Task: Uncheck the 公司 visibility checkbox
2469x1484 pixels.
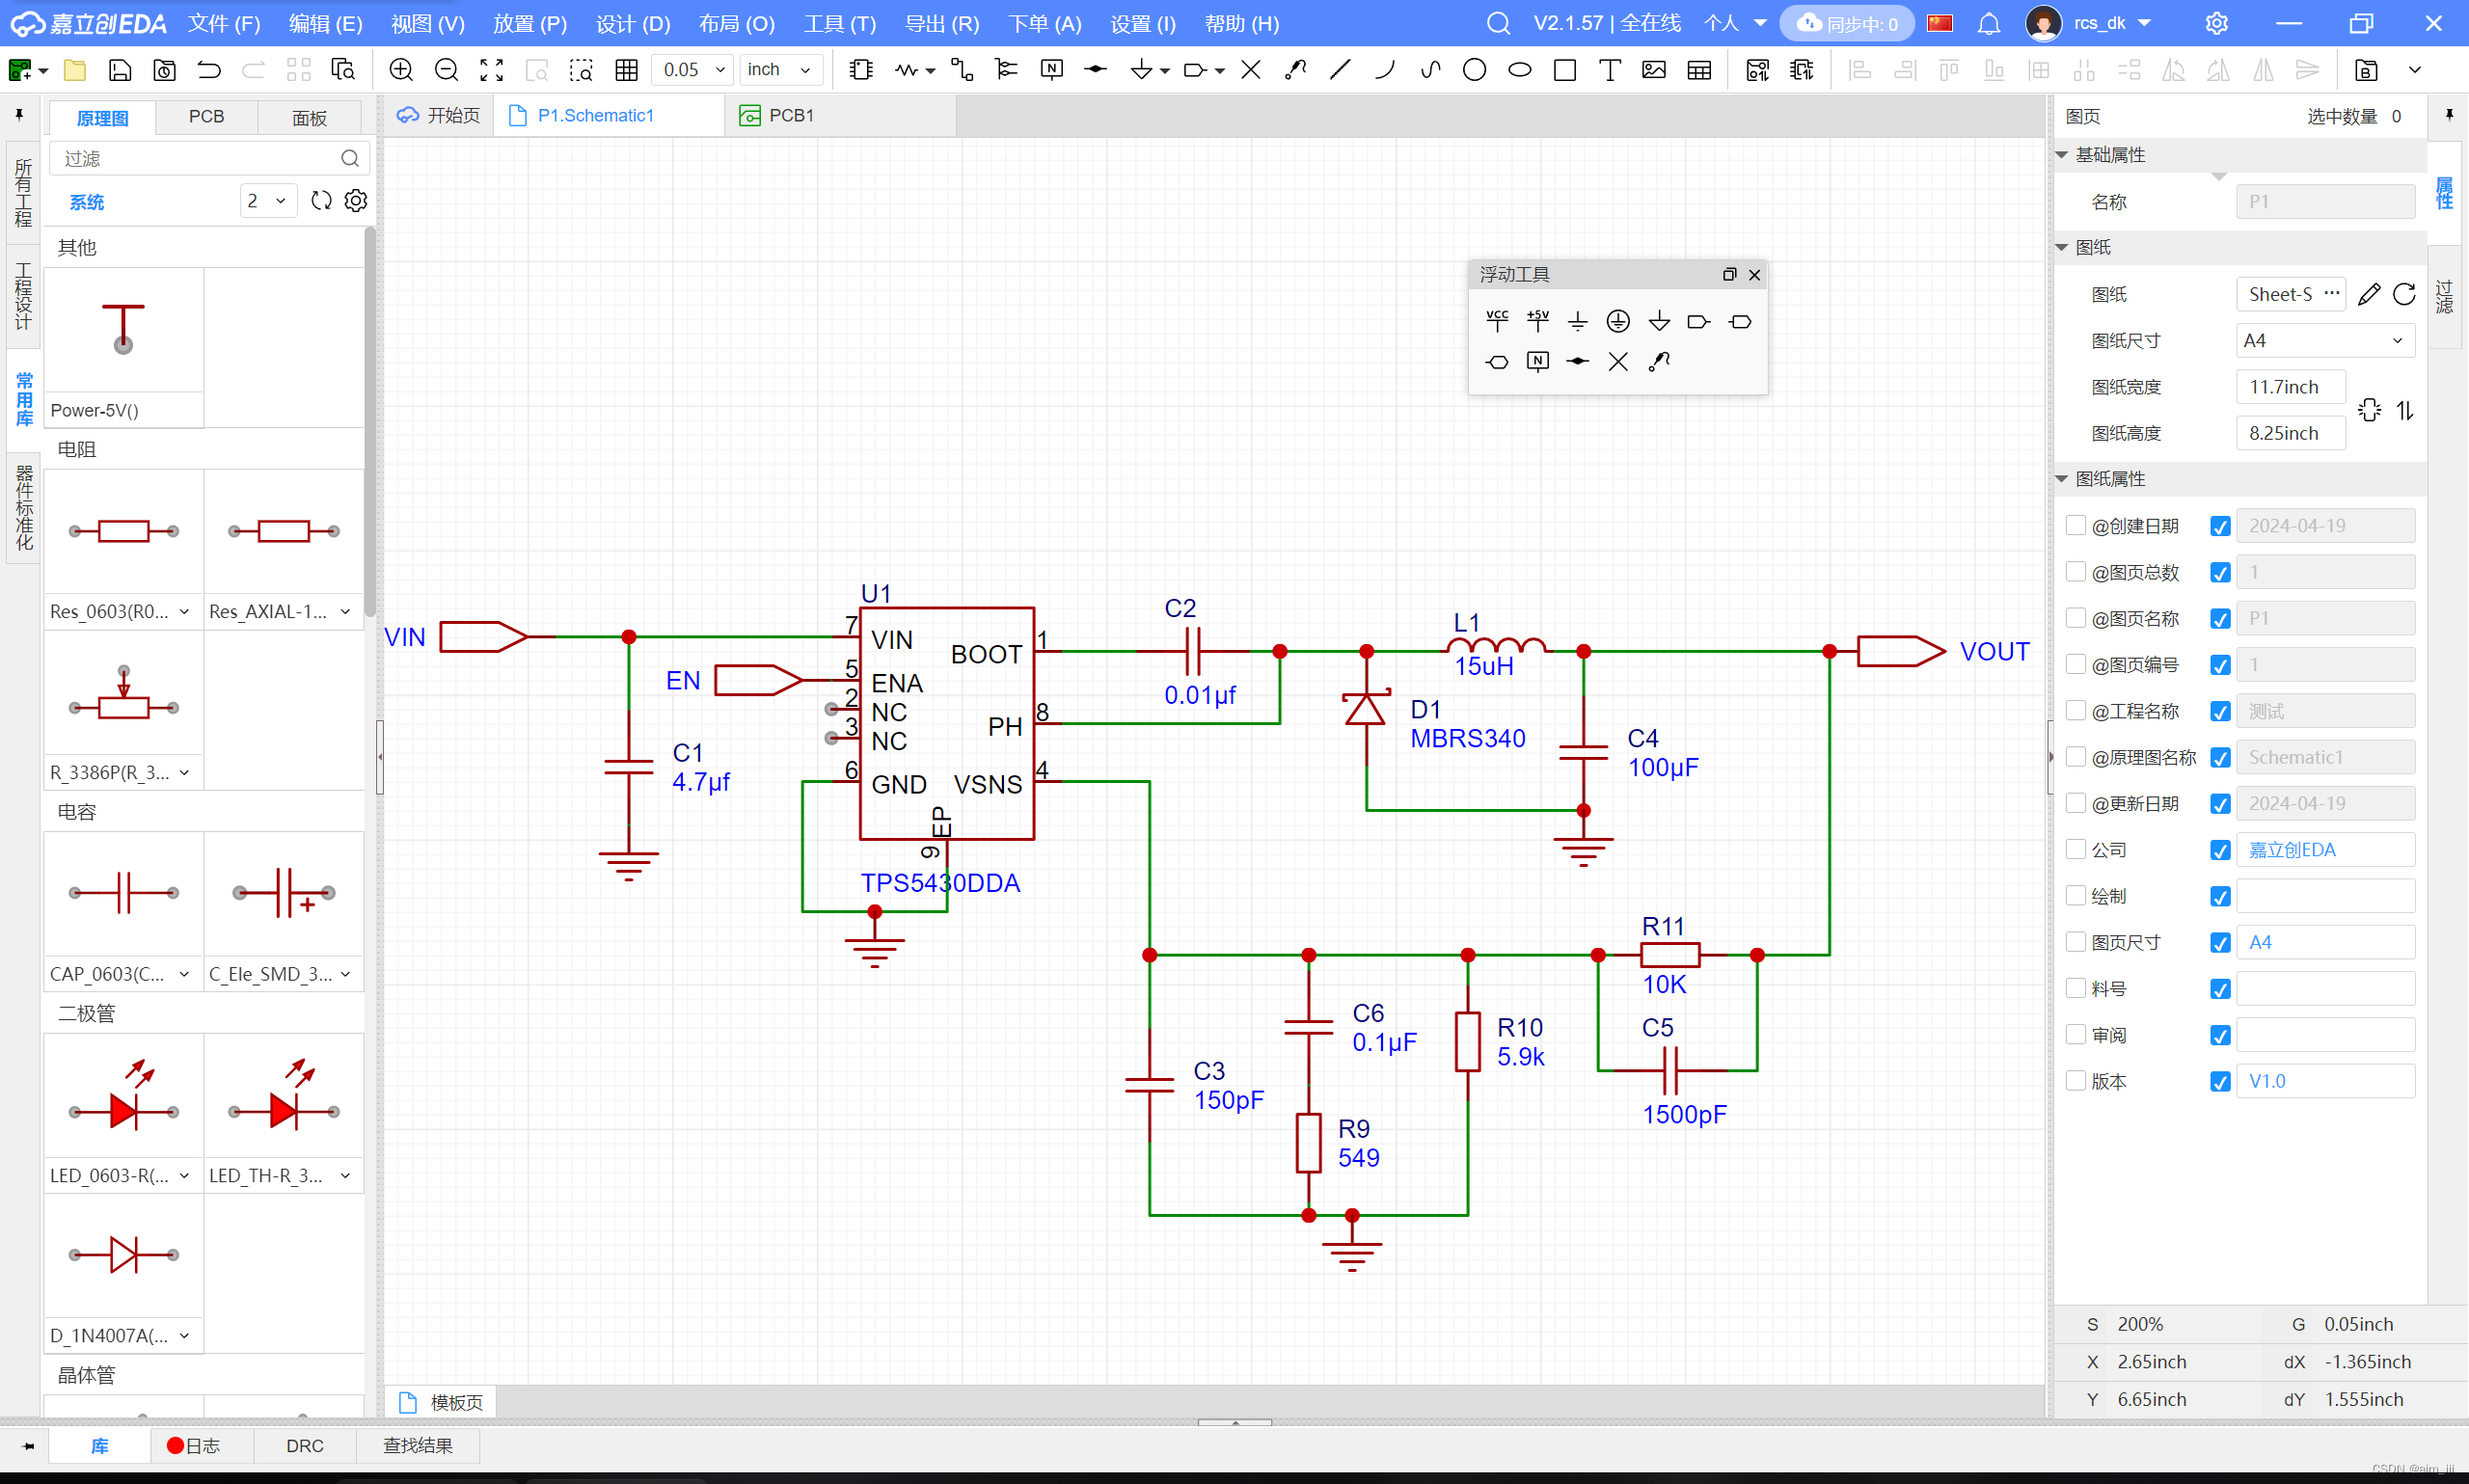Action: tap(2219, 850)
